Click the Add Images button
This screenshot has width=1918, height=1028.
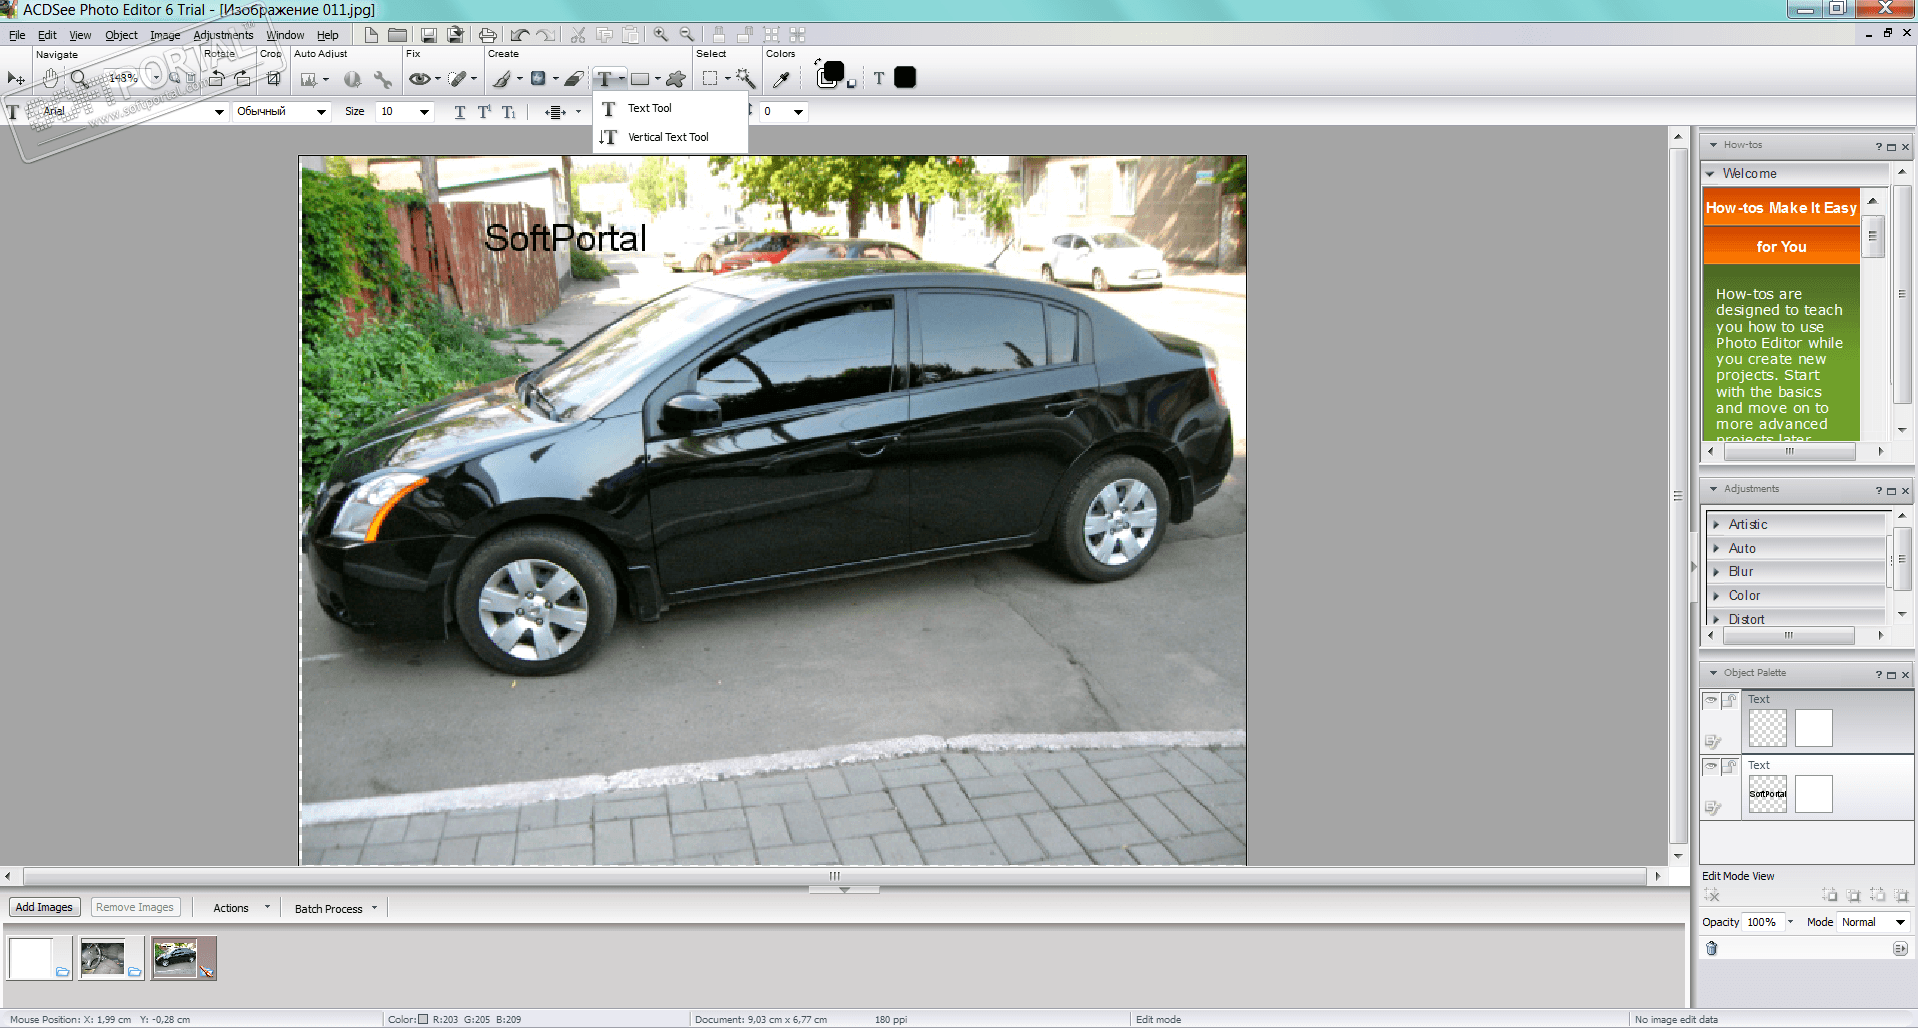coord(44,907)
